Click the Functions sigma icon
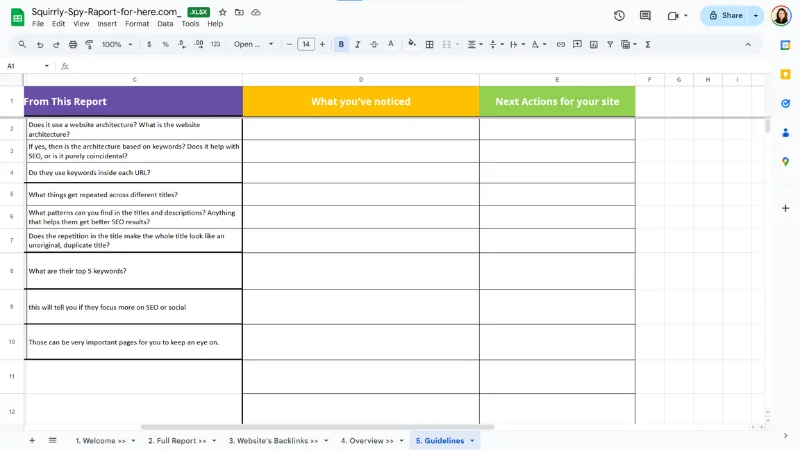The image size is (800, 450). (648, 44)
